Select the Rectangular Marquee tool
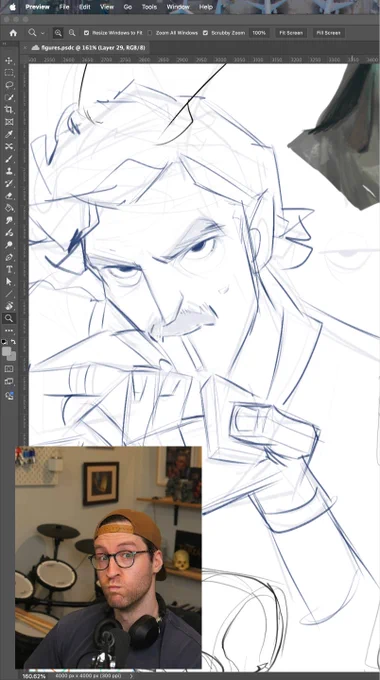The width and height of the screenshot is (380, 680). pos(9,73)
